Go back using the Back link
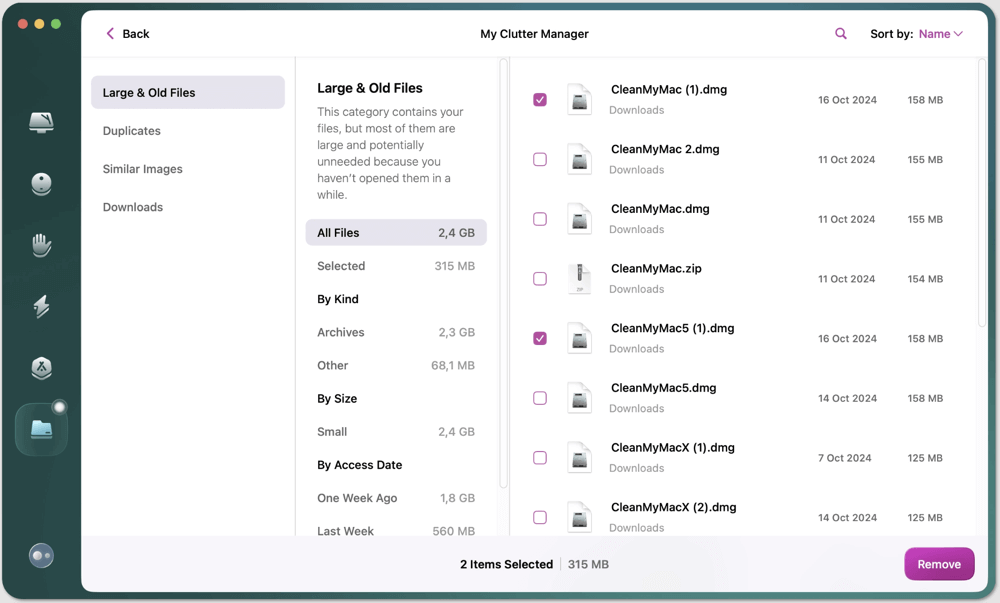Image resolution: width=1000 pixels, height=603 pixels. (127, 33)
